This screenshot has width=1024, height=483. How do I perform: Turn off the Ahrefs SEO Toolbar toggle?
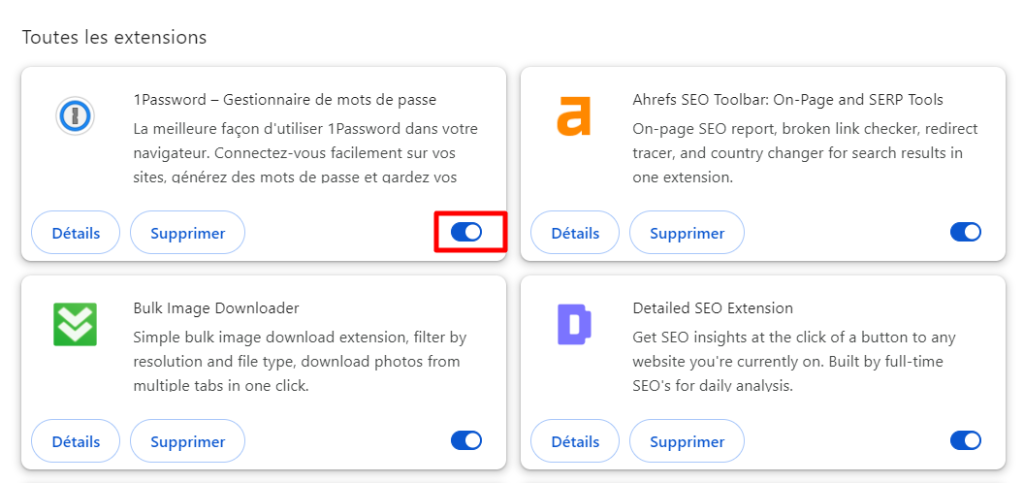tap(965, 233)
